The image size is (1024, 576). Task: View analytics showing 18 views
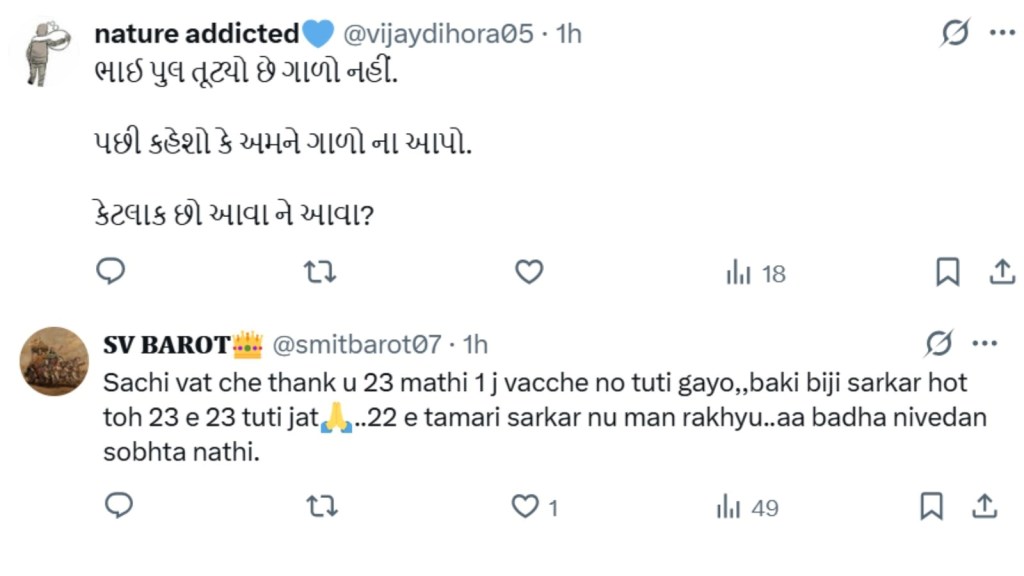(755, 273)
